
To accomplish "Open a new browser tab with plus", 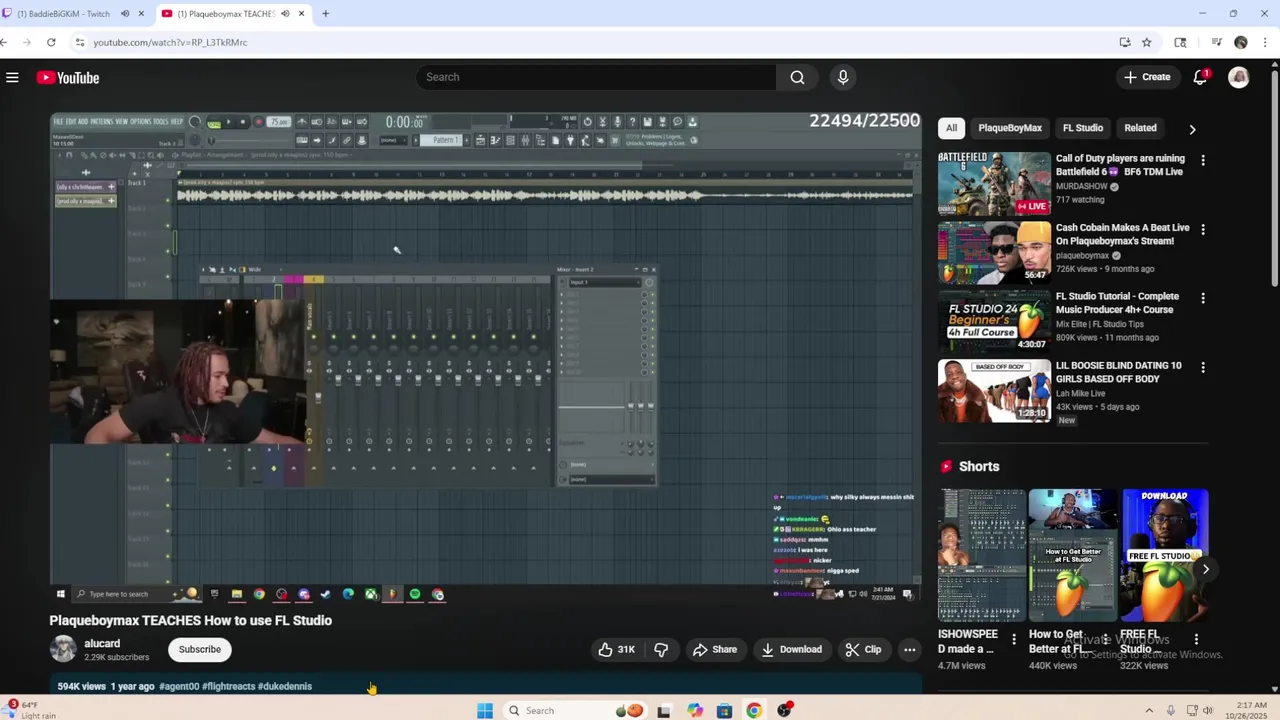I will click(325, 14).
